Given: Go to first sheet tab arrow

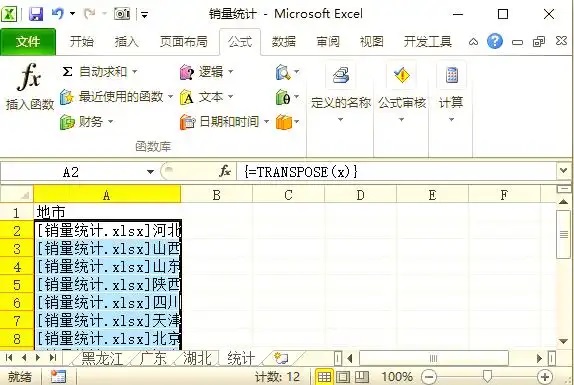Looking at the screenshot, I should click(9, 358).
